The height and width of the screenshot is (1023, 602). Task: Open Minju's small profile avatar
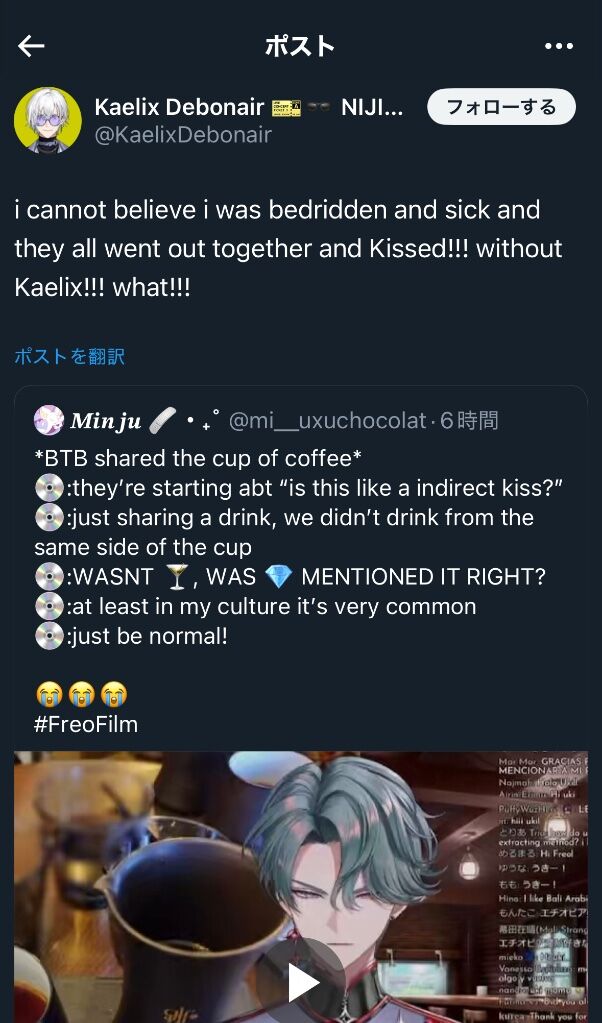click(x=49, y=421)
